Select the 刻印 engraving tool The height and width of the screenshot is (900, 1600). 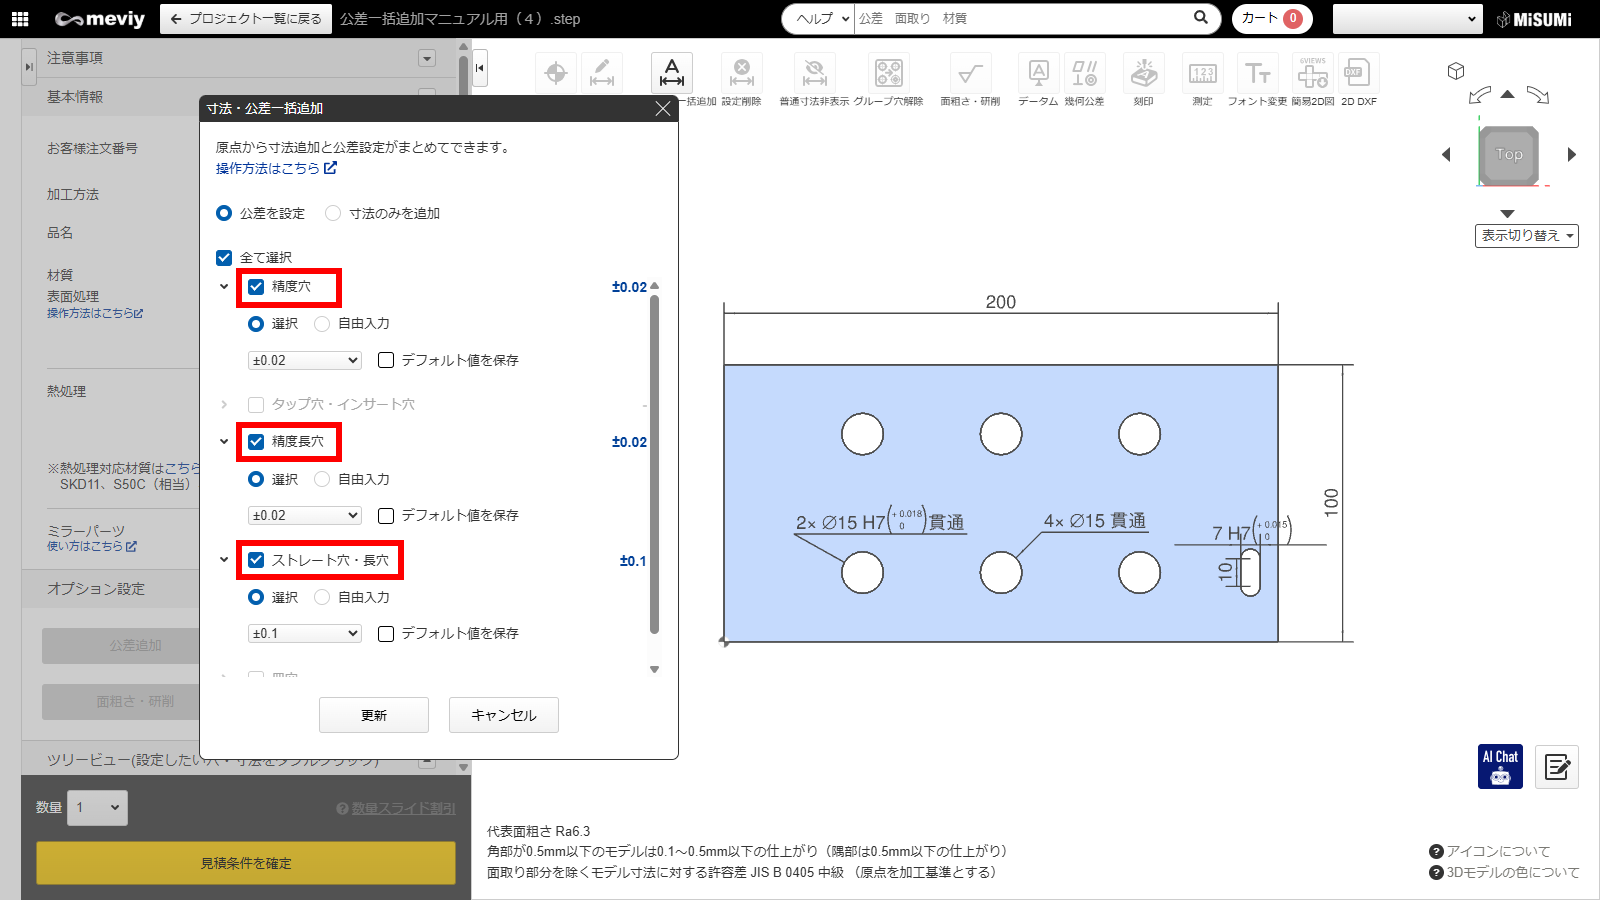(1143, 73)
